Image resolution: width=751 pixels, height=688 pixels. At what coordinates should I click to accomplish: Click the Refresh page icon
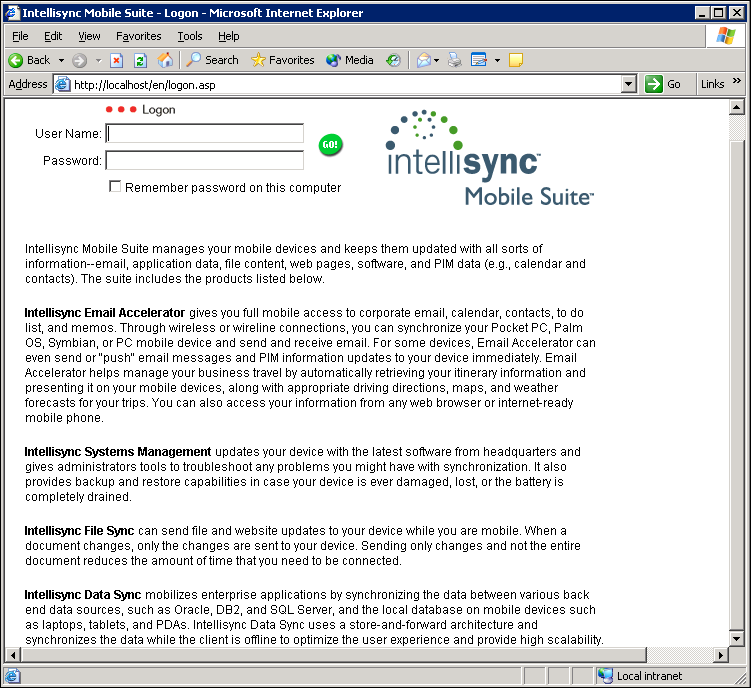click(140, 60)
